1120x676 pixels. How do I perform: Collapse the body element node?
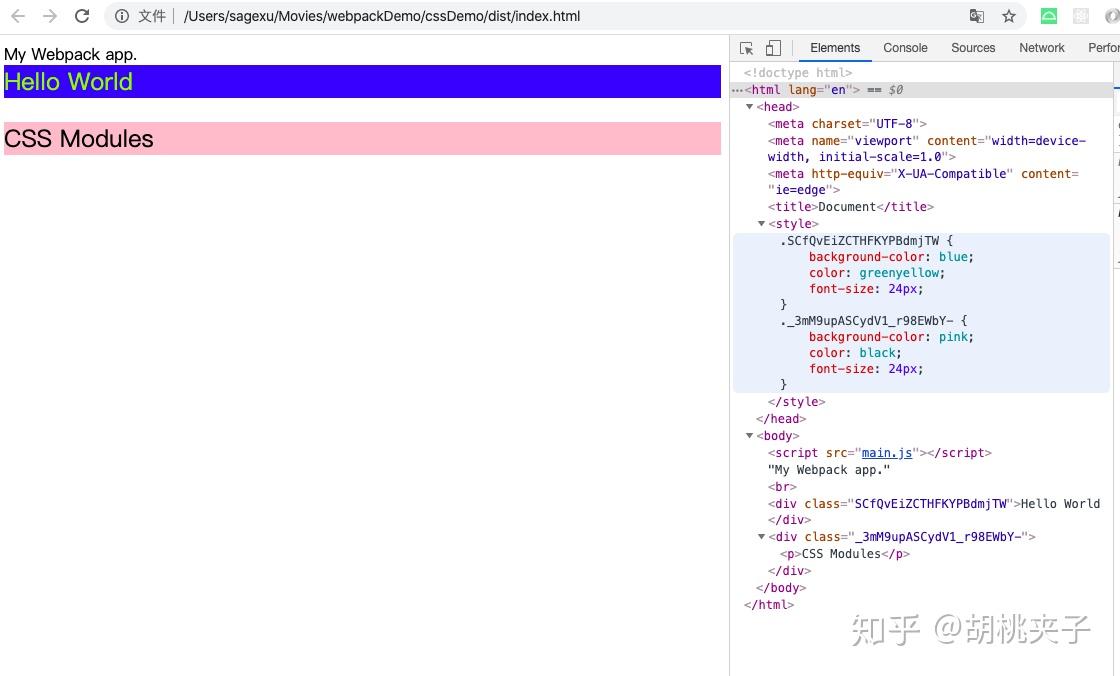pyautogui.click(x=749, y=435)
